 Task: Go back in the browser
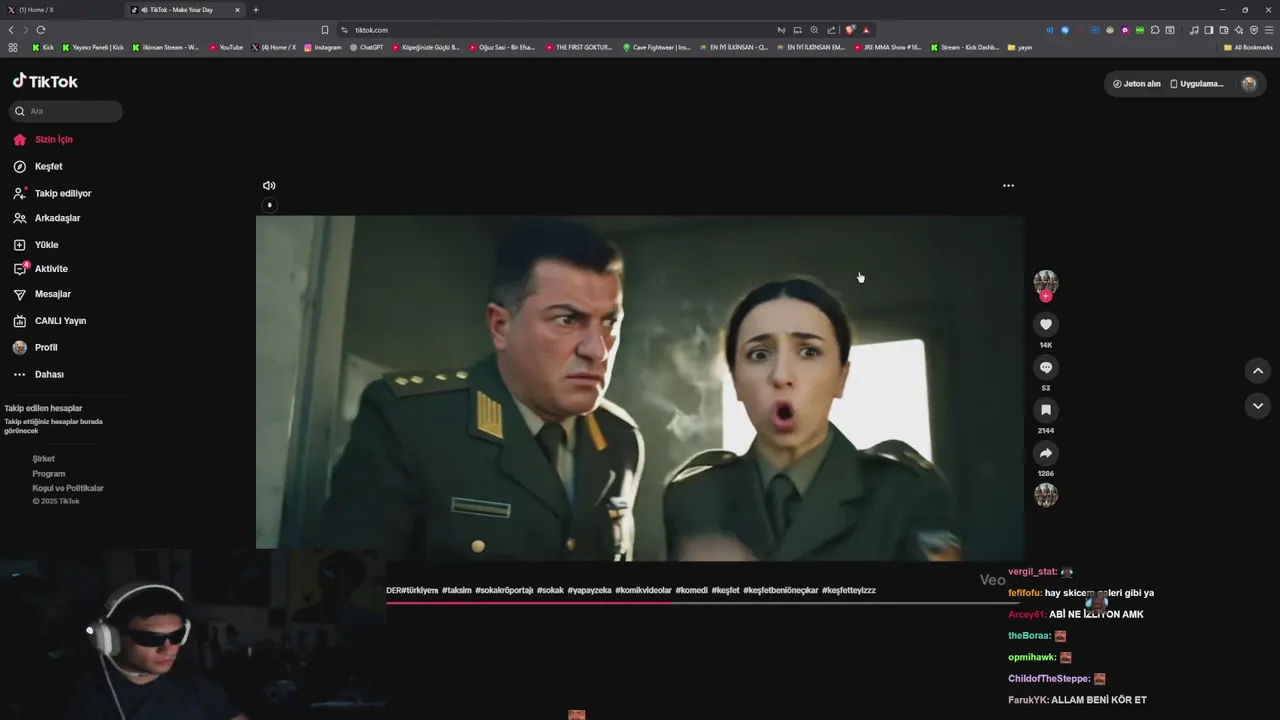(11, 30)
